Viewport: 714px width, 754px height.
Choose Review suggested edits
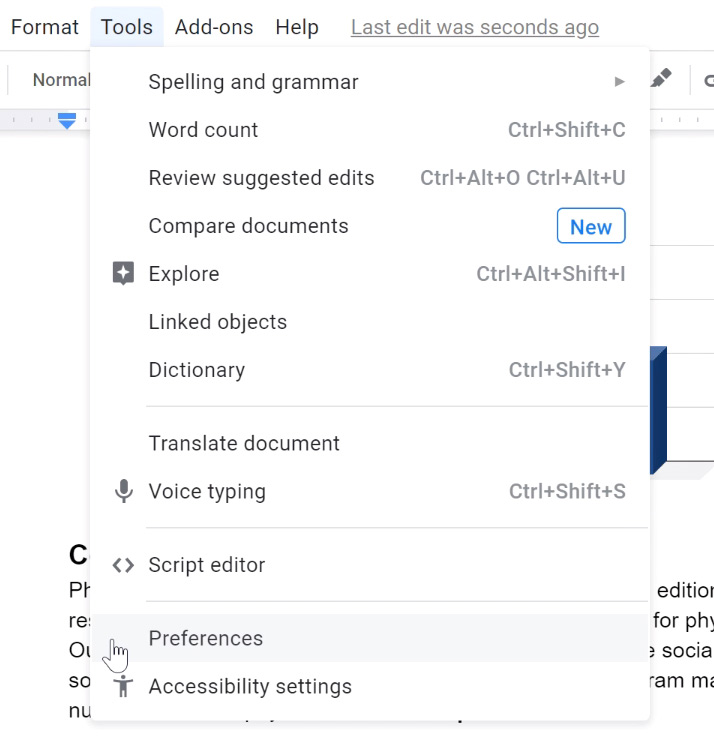click(370, 178)
